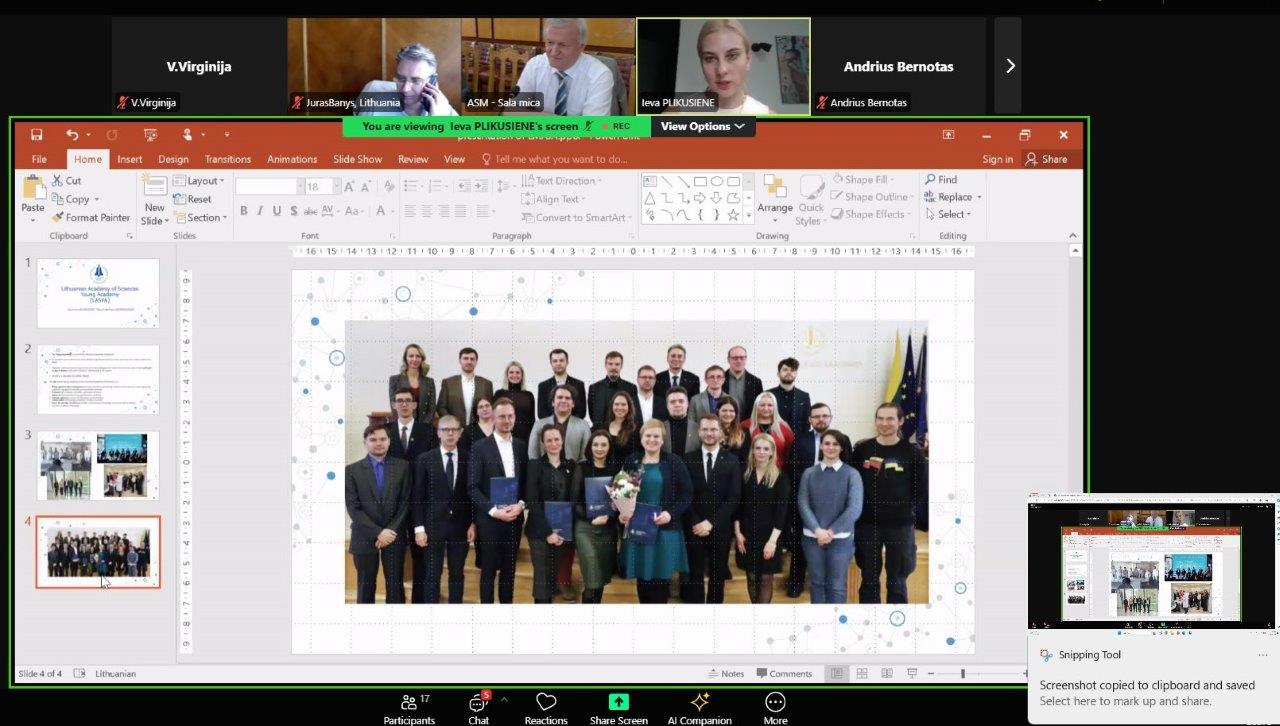Switch to the Design tab
This screenshot has height=726, width=1280.
(x=173, y=159)
